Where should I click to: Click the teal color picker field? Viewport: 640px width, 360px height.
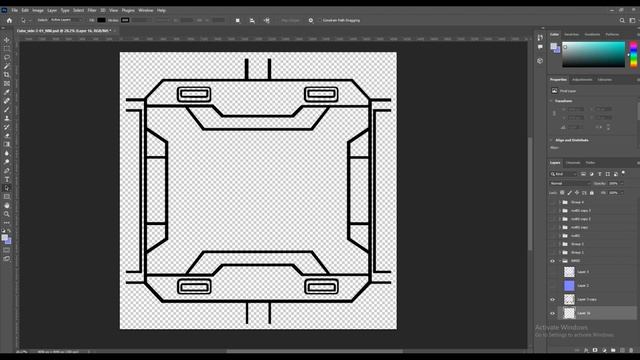click(593, 54)
